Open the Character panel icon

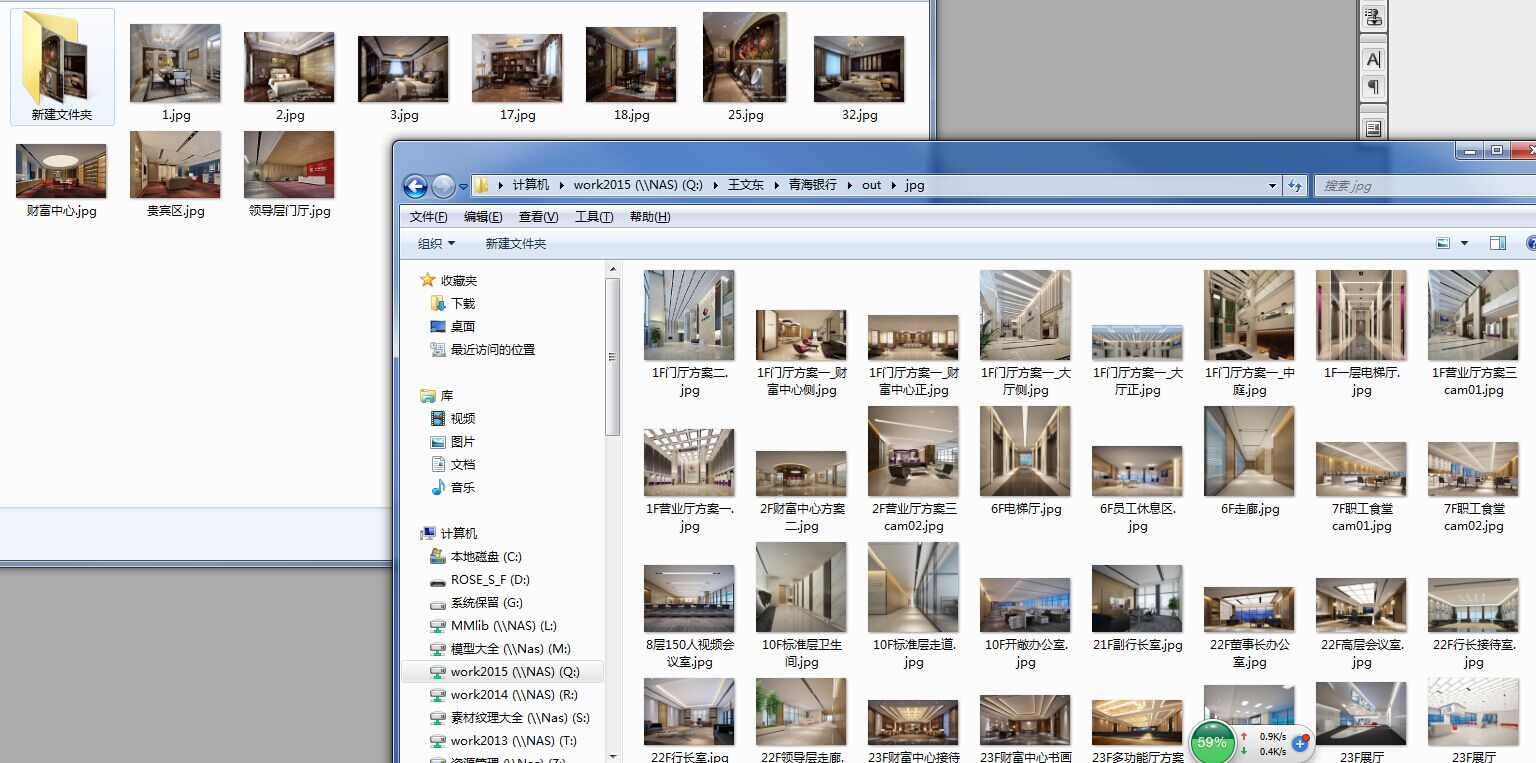[1373, 59]
